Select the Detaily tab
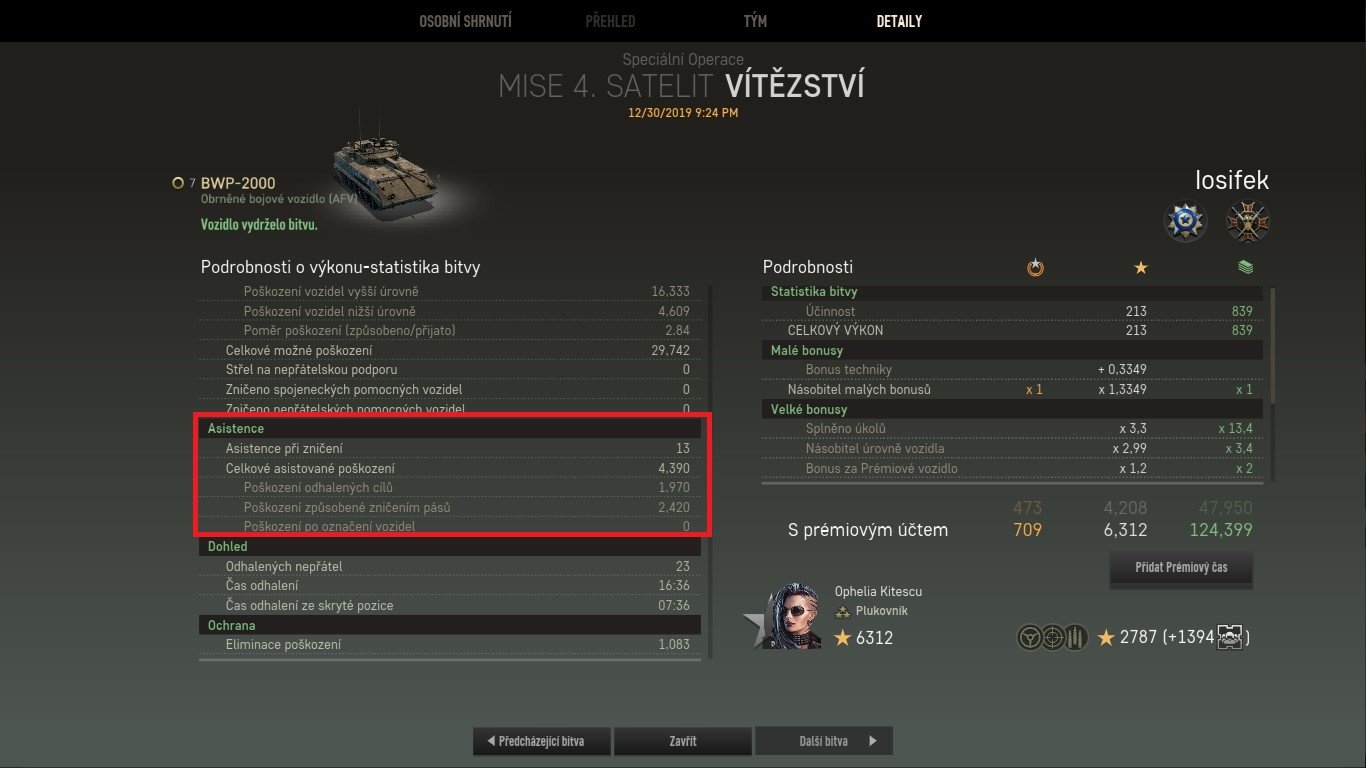The image size is (1366, 768). coord(899,21)
